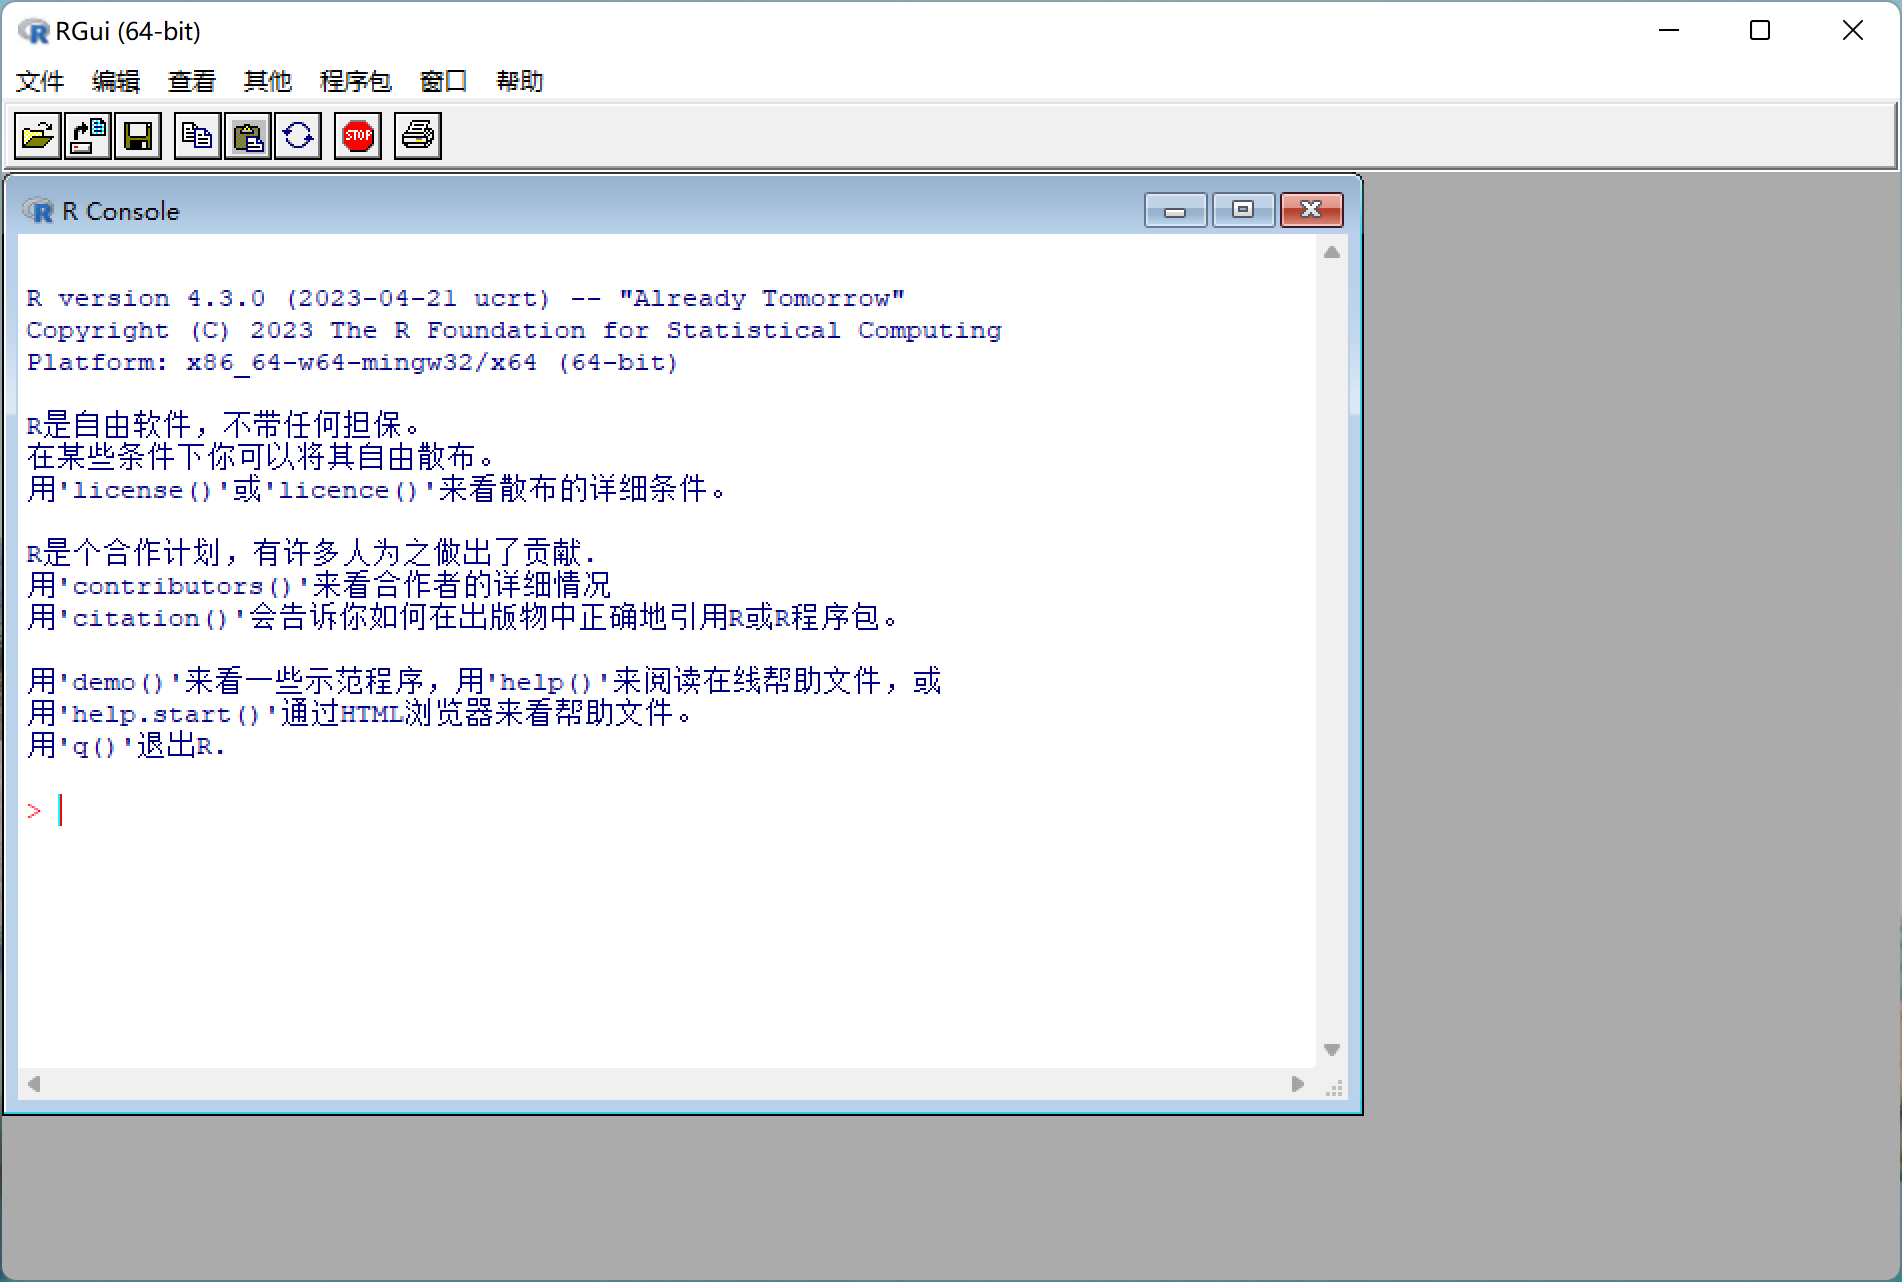Click the 'demo()' text in console
The height and width of the screenshot is (1282, 1902).
pos(119,682)
